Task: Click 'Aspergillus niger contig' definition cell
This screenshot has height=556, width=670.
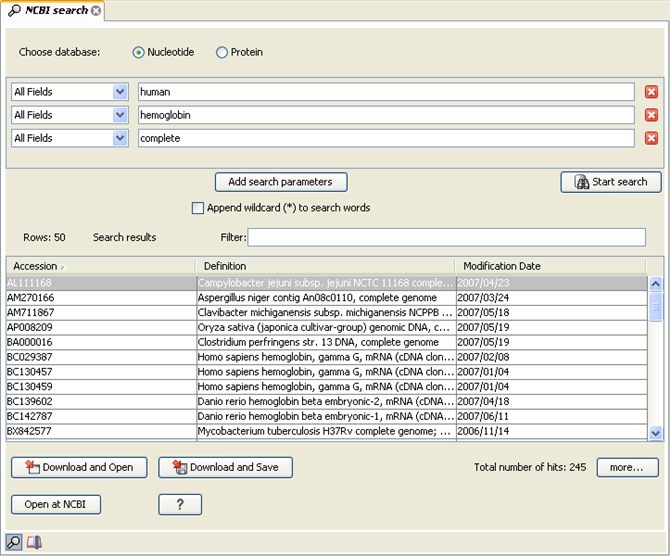Action: click(x=326, y=298)
